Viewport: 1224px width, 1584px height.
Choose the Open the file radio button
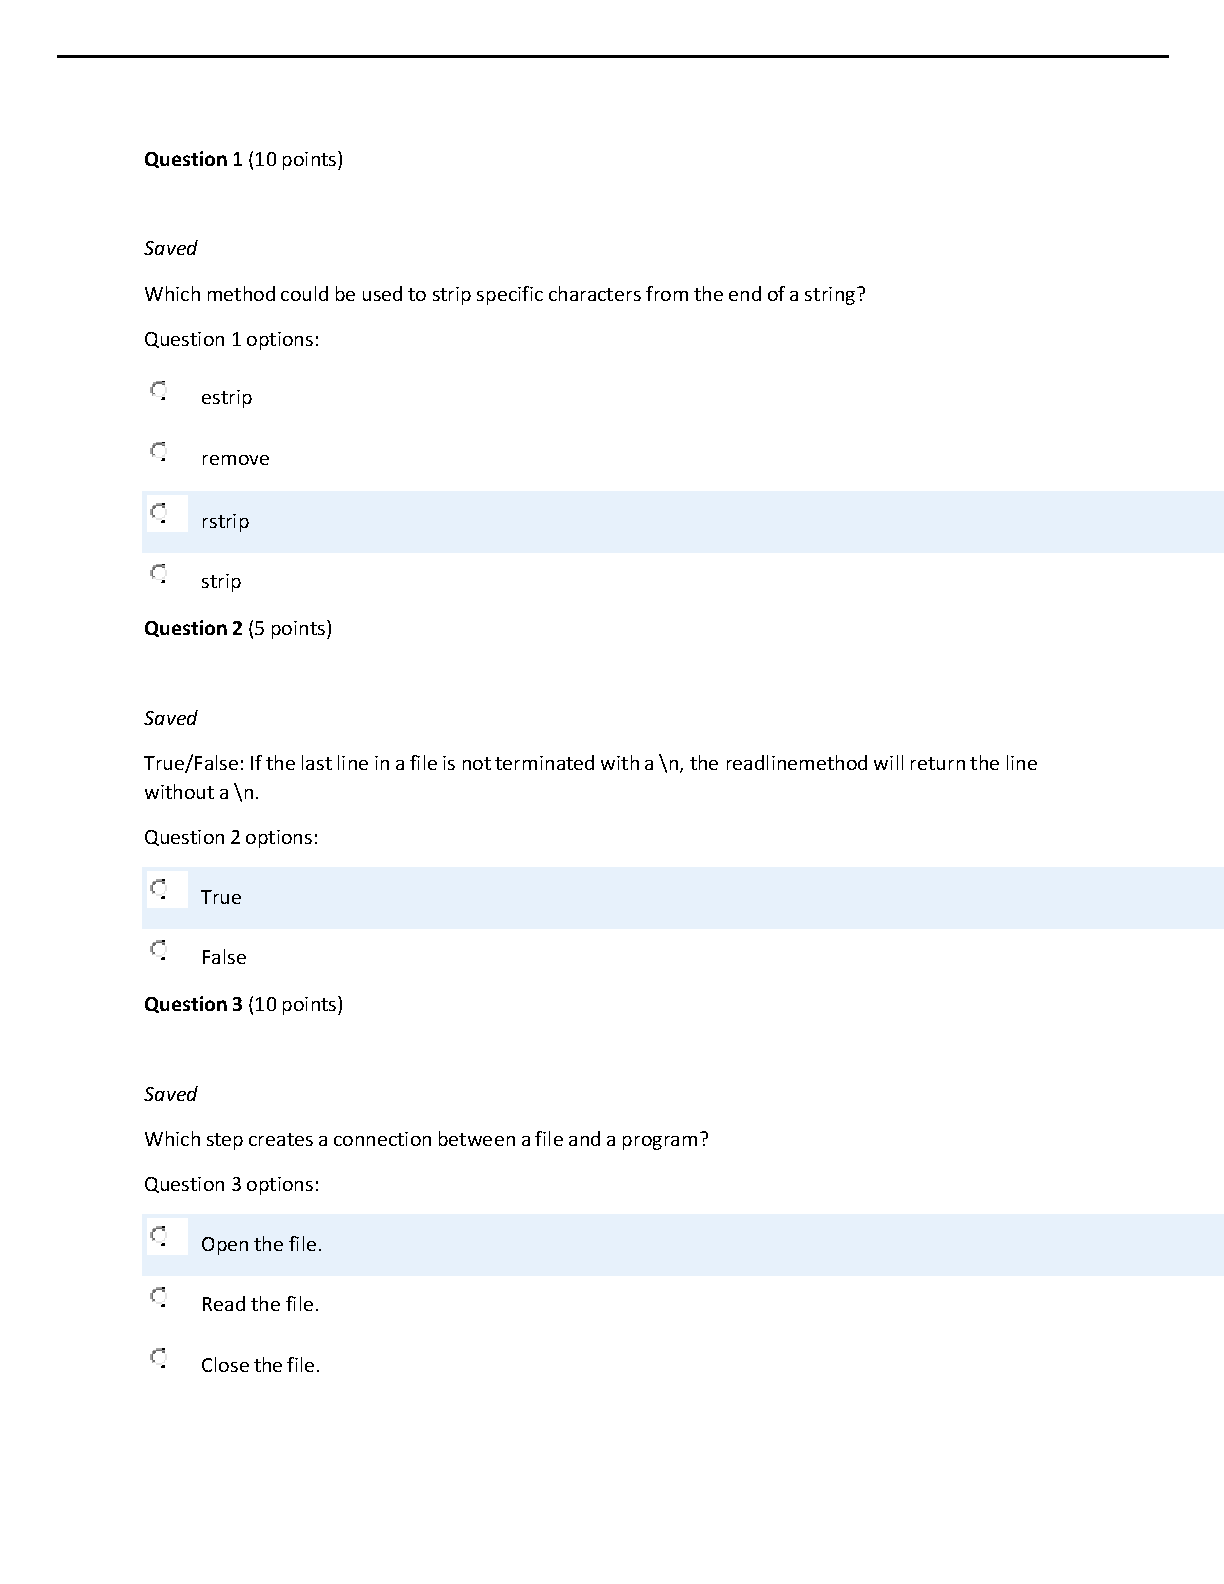159,1236
